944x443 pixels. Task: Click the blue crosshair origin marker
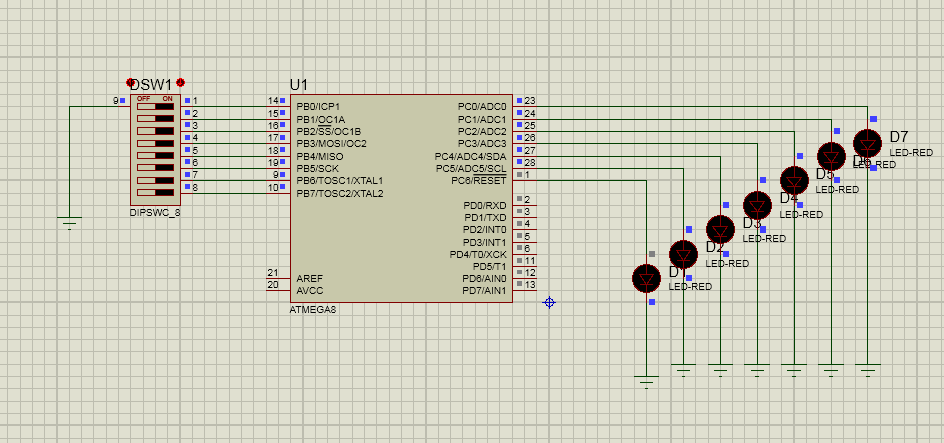[549, 302]
